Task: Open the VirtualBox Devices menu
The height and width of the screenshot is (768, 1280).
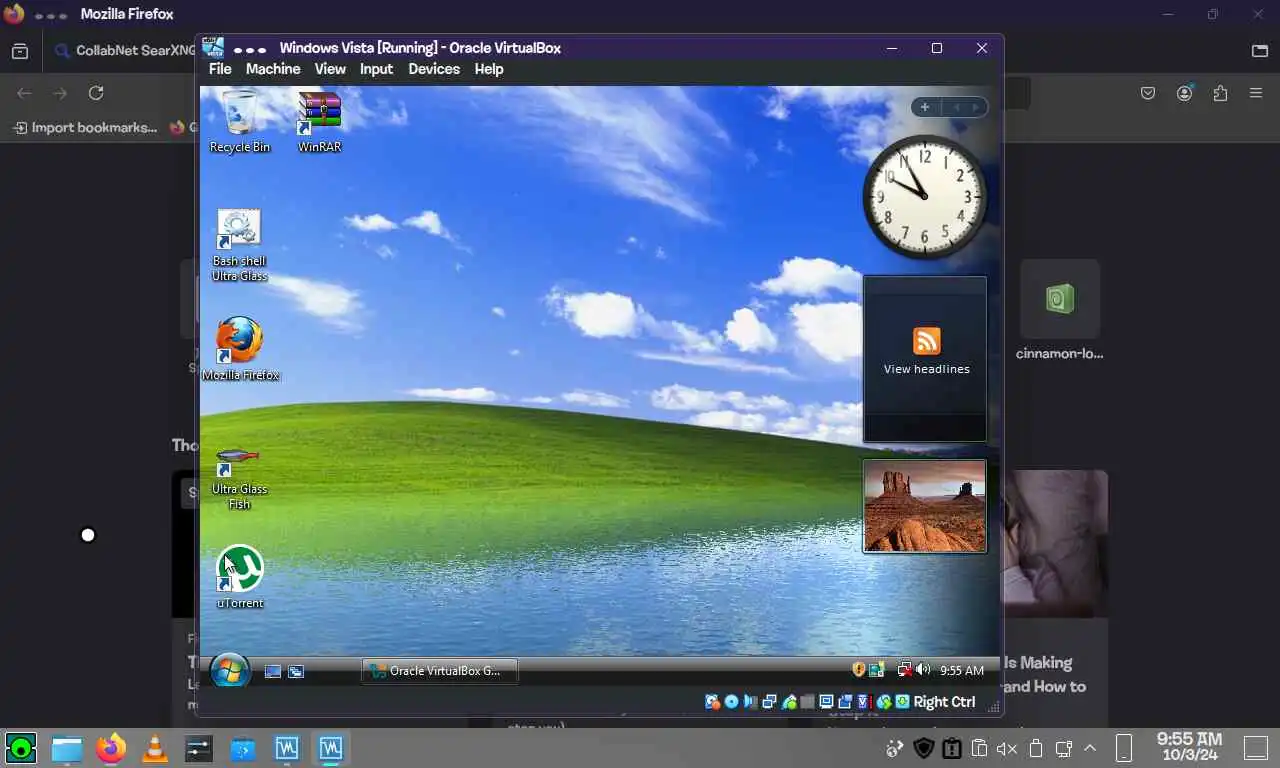Action: pos(434,69)
